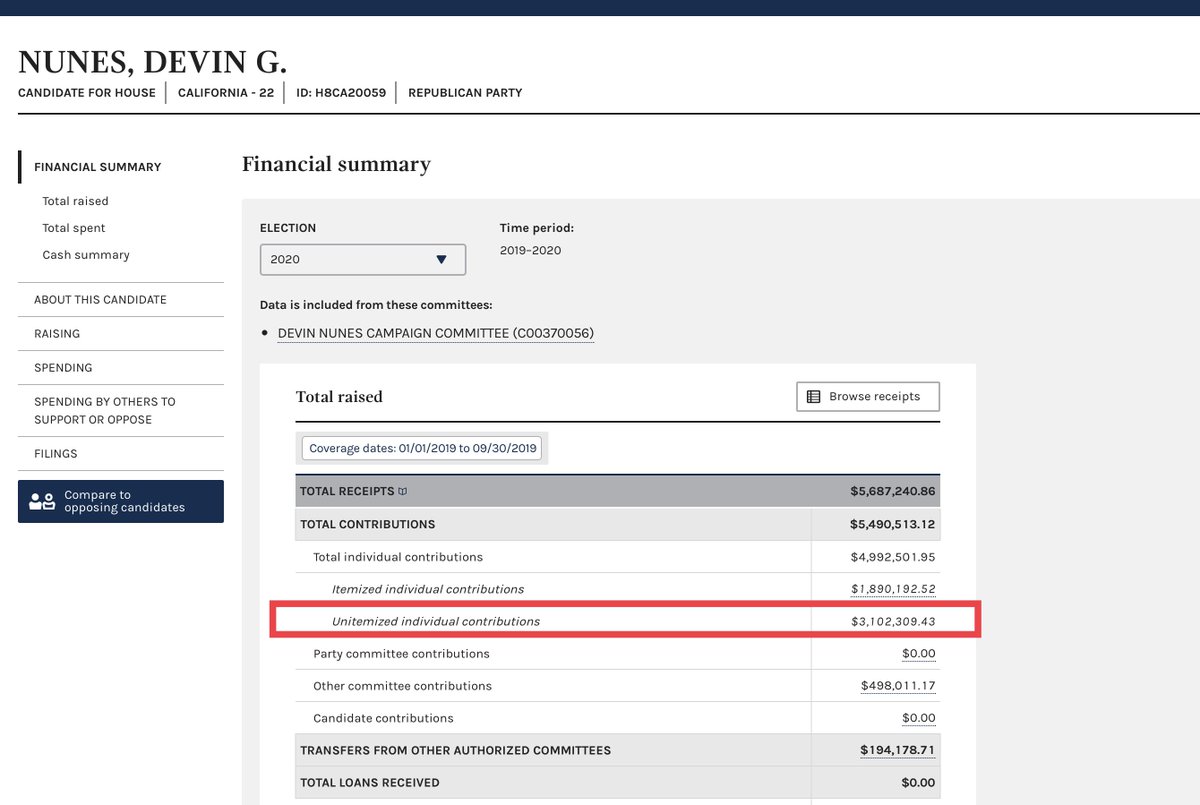The height and width of the screenshot is (805, 1200).
Task: Open party committee contributions $0.00 link
Action: tap(919, 654)
